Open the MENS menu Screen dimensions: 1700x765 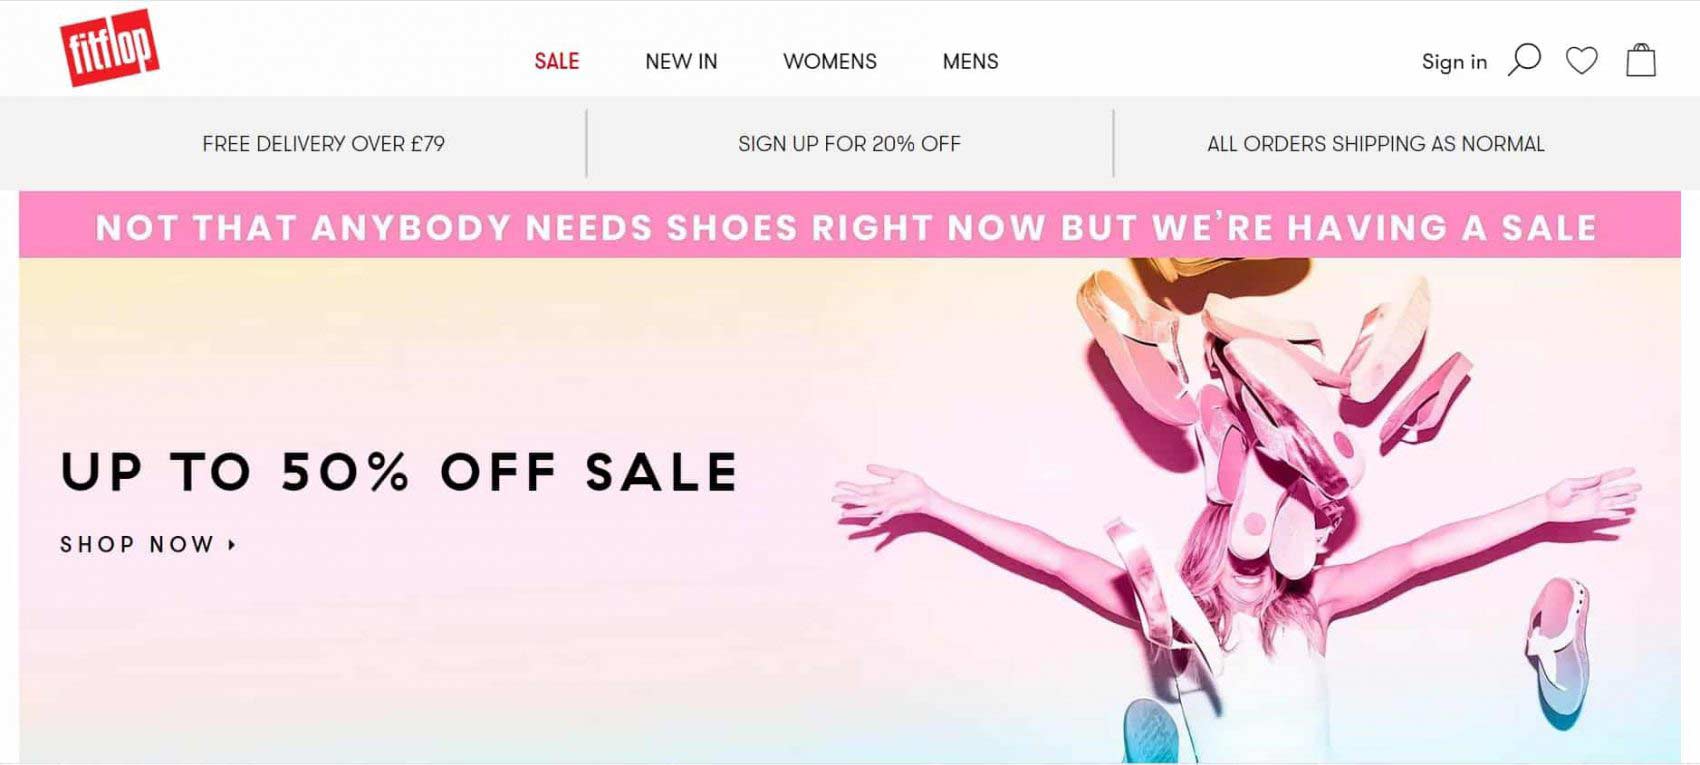pyautogui.click(x=970, y=62)
